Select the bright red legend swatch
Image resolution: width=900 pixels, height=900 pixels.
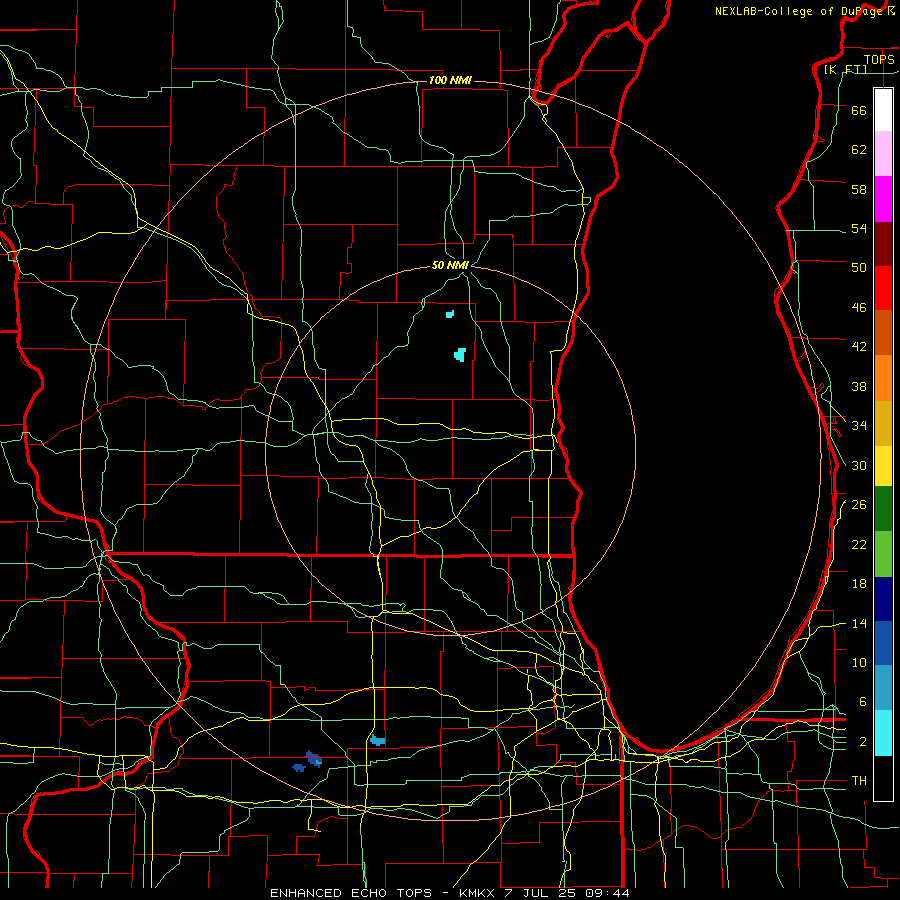[x=883, y=288]
